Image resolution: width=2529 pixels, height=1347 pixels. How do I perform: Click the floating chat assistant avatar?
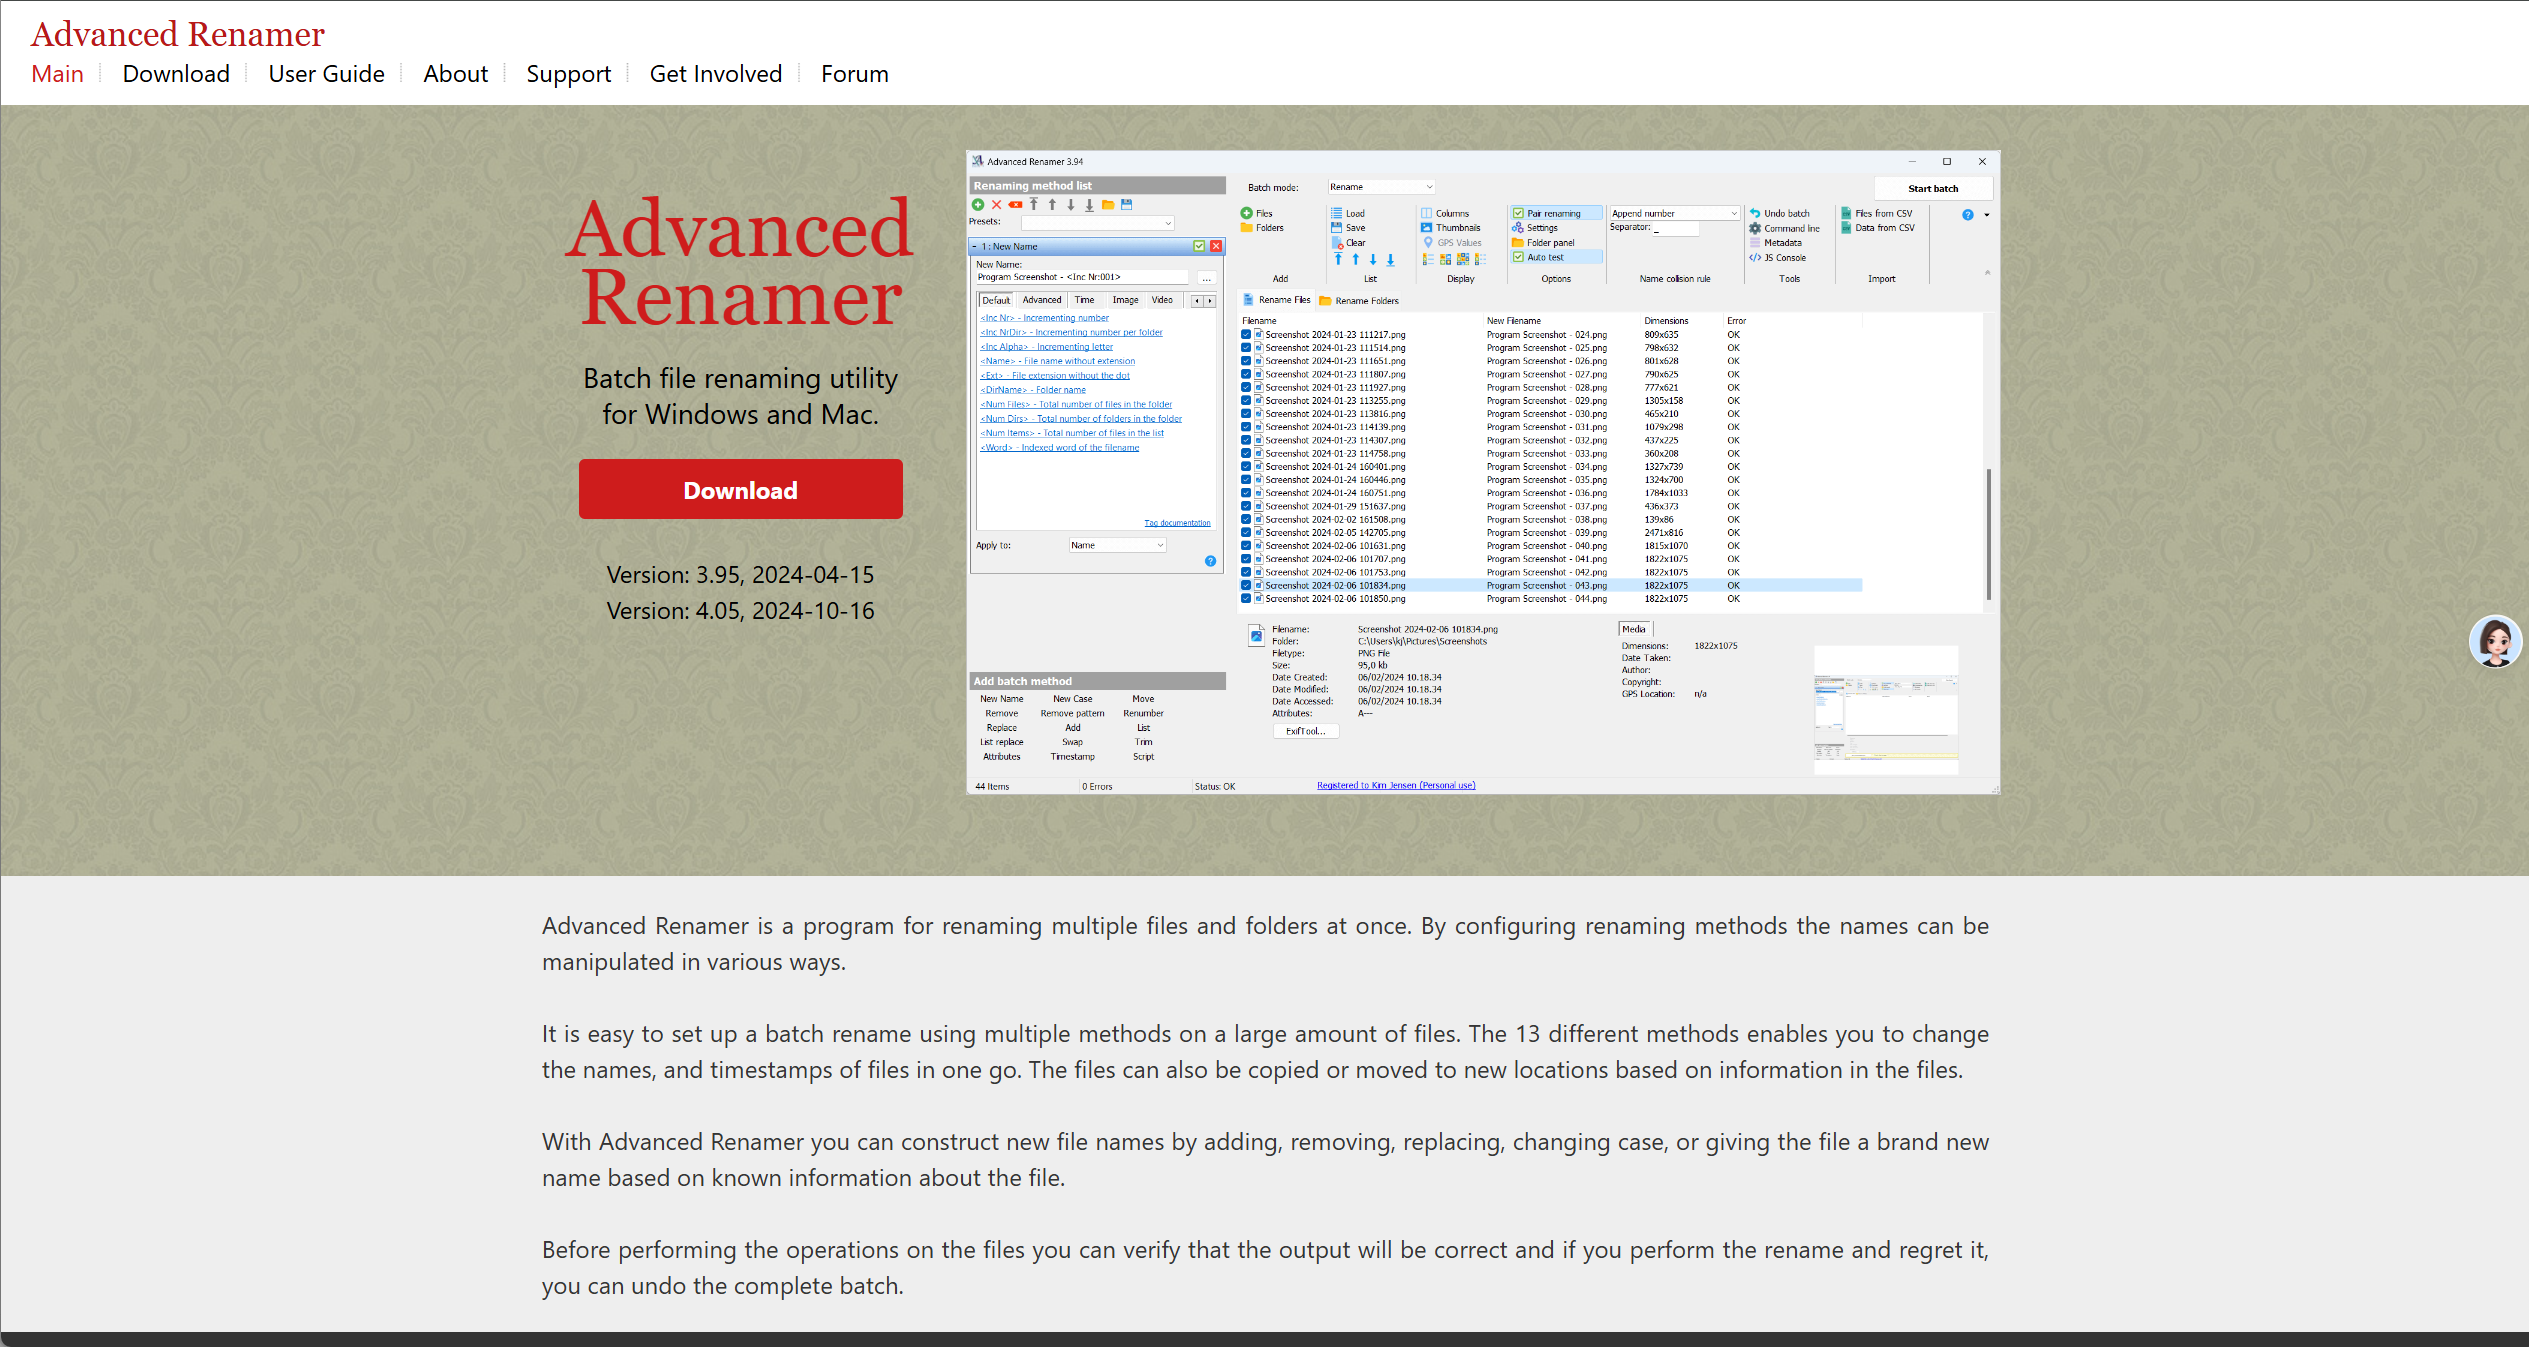pos(2495,641)
